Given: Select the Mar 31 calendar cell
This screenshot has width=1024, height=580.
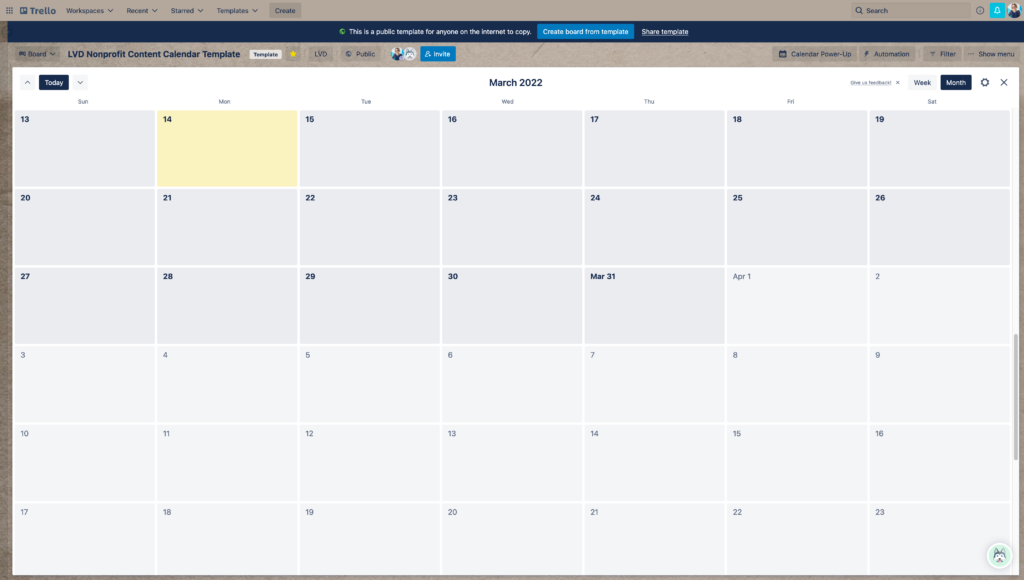Looking at the screenshot, I should pyautogui.click(x=654, y=305).
